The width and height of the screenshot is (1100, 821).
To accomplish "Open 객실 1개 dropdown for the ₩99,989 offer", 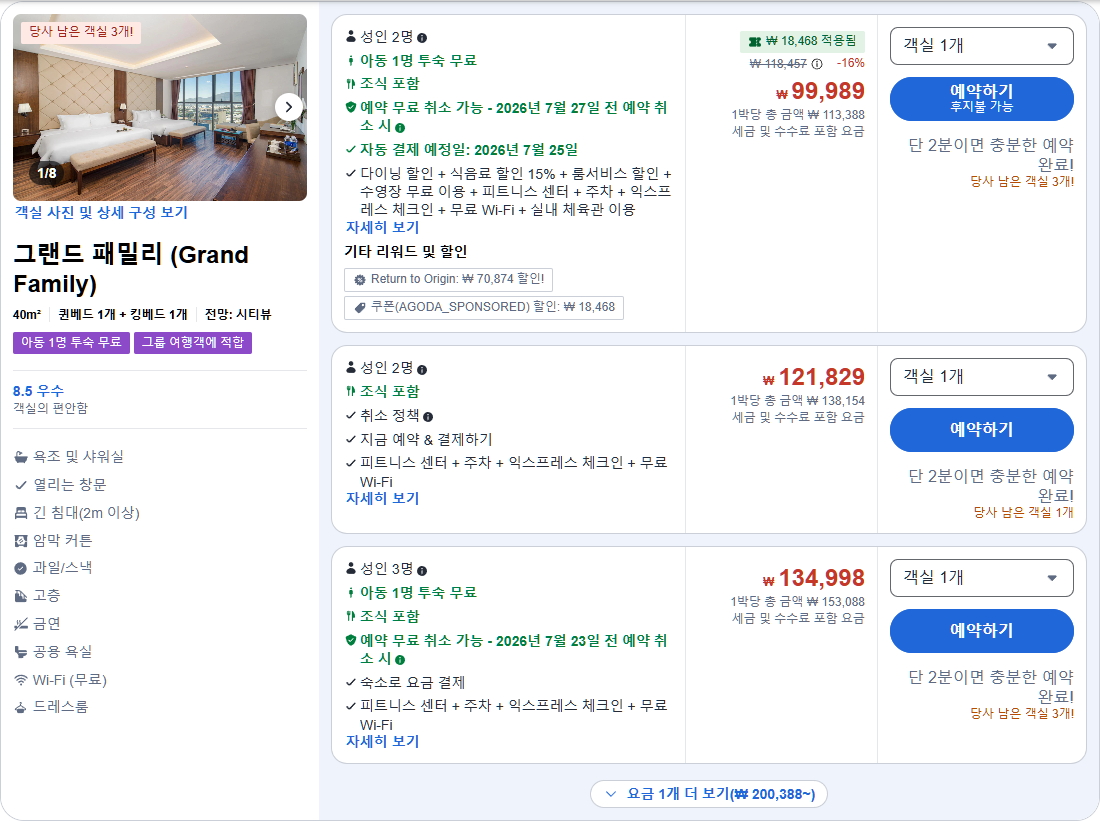I will click(981, 46).
